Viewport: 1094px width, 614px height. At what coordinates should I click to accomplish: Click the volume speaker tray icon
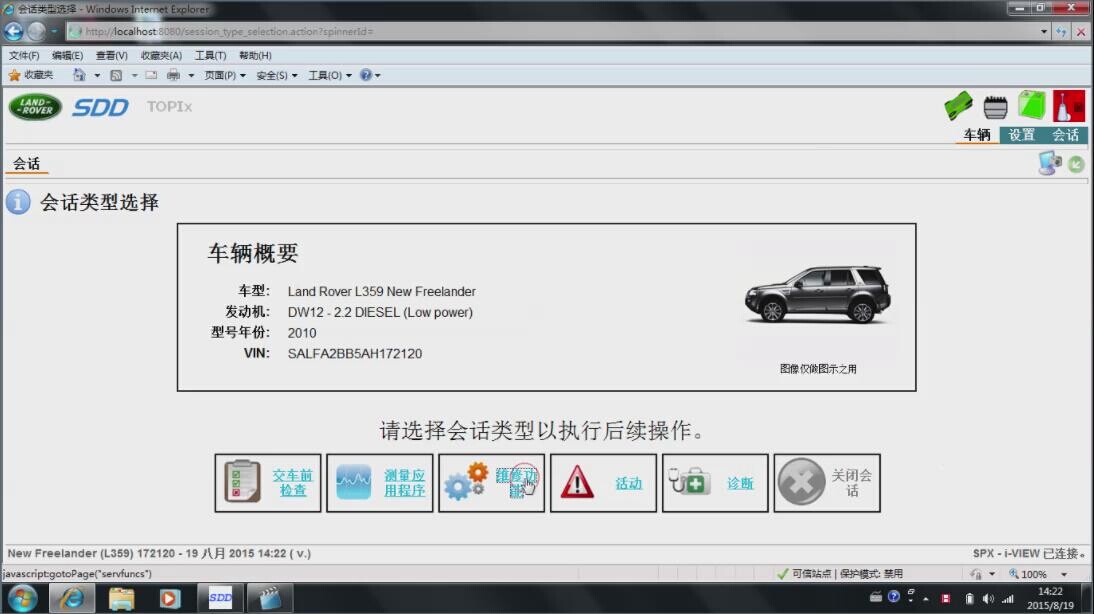point(987,599)
